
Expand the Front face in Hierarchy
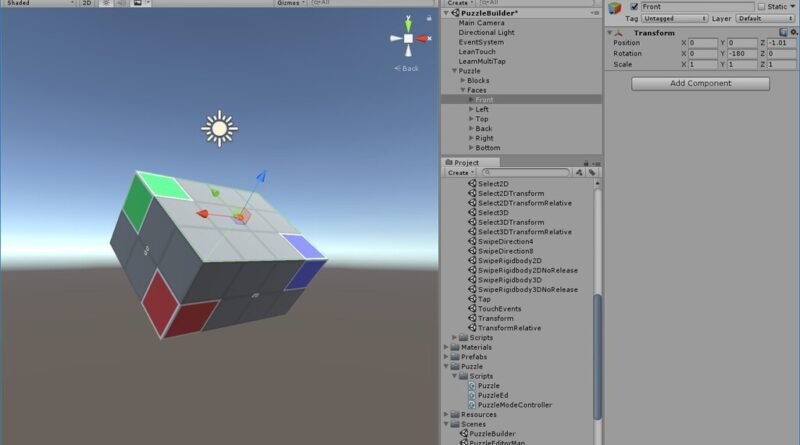pos(471,100)
